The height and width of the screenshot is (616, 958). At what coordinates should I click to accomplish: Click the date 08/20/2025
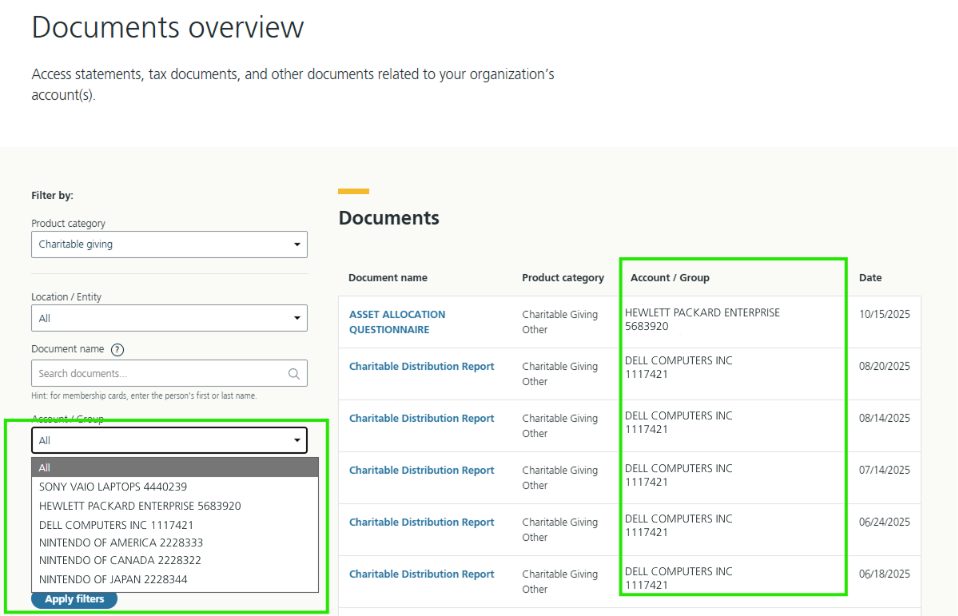point(884,367)
